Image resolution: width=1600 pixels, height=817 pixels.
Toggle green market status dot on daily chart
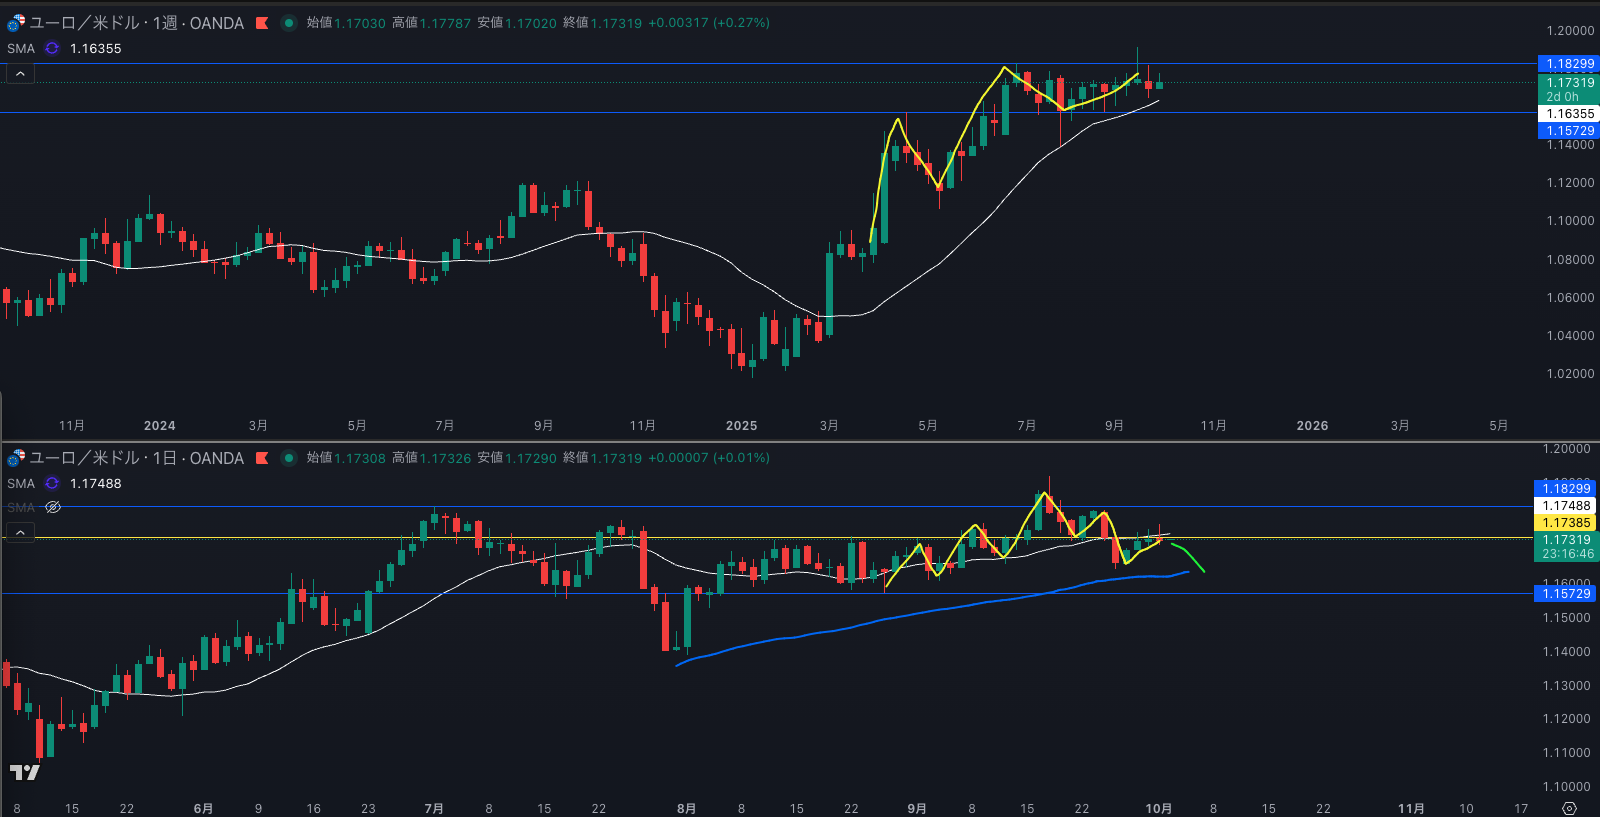pos(289,458)
